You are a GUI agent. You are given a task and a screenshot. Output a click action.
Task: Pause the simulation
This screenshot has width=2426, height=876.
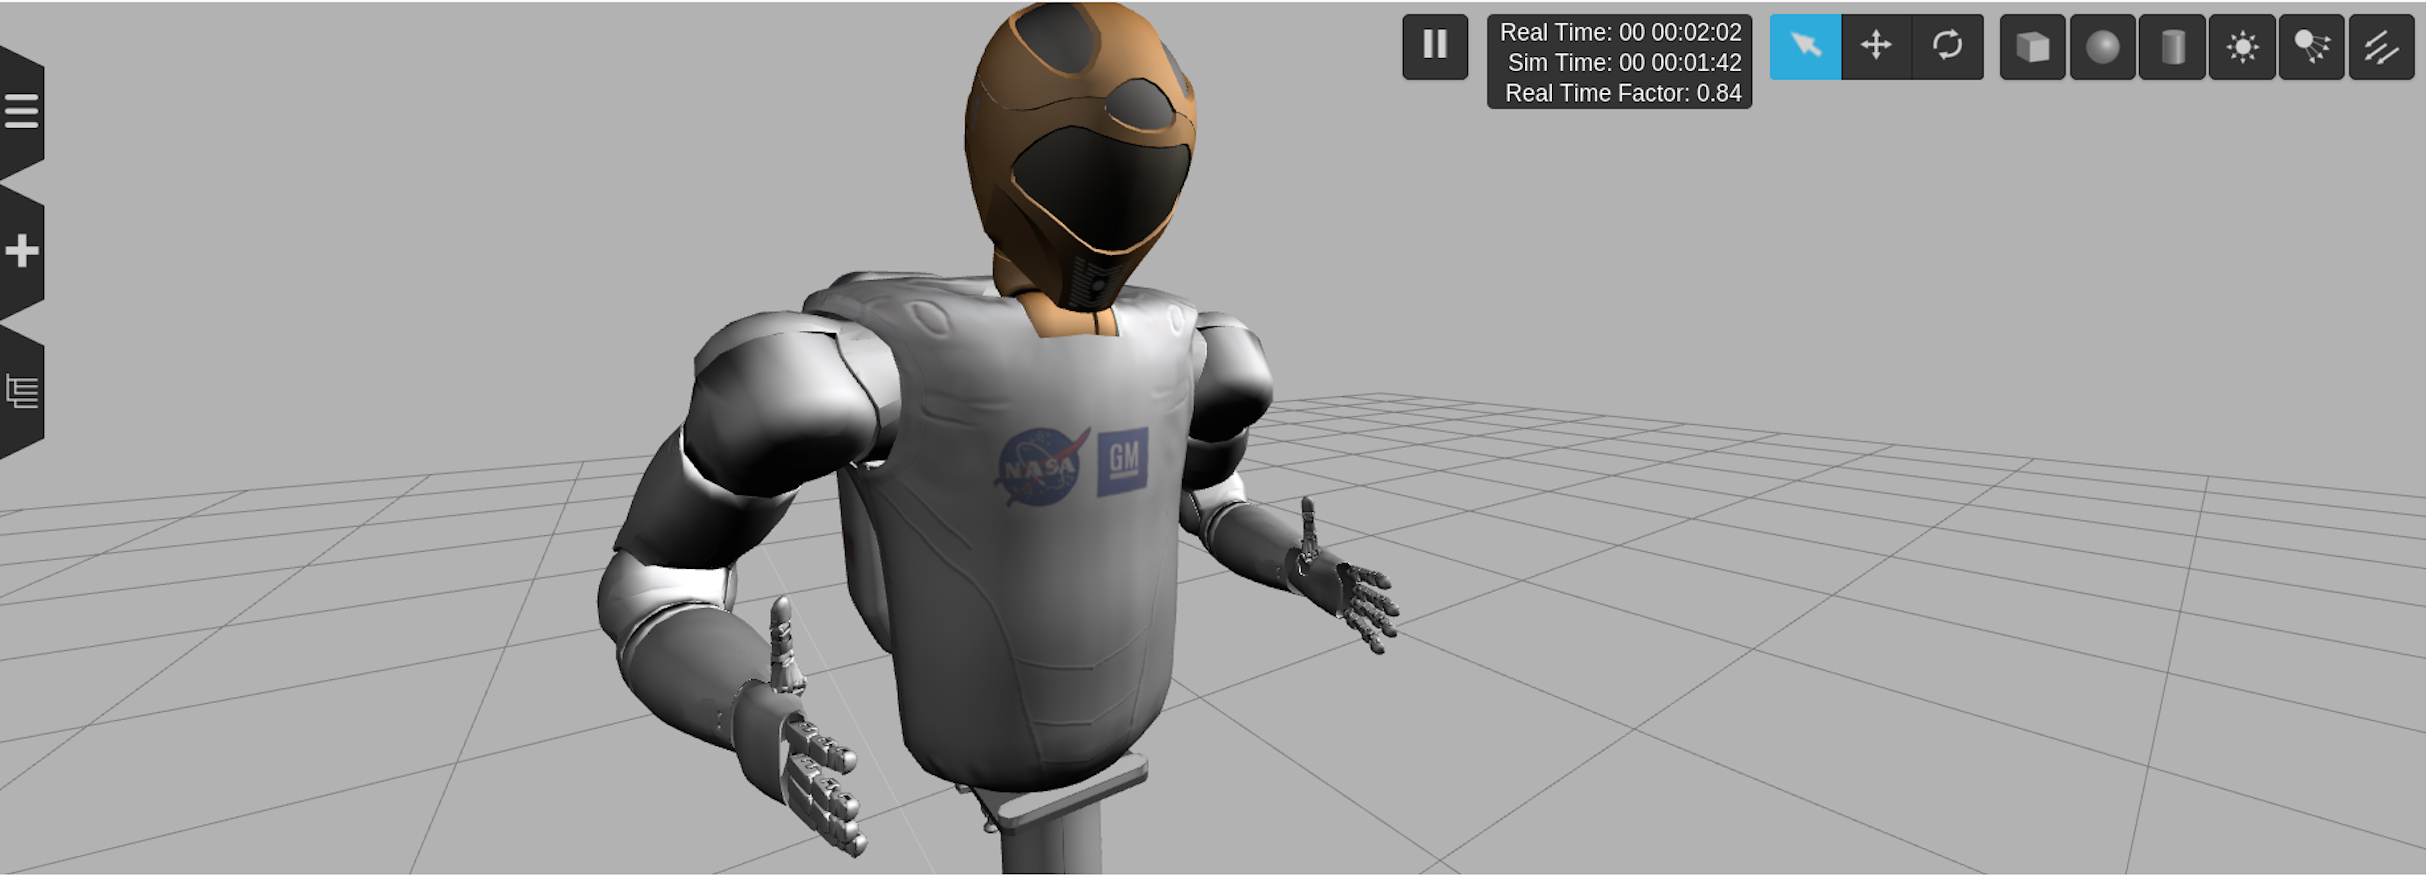coord(1435,46)
